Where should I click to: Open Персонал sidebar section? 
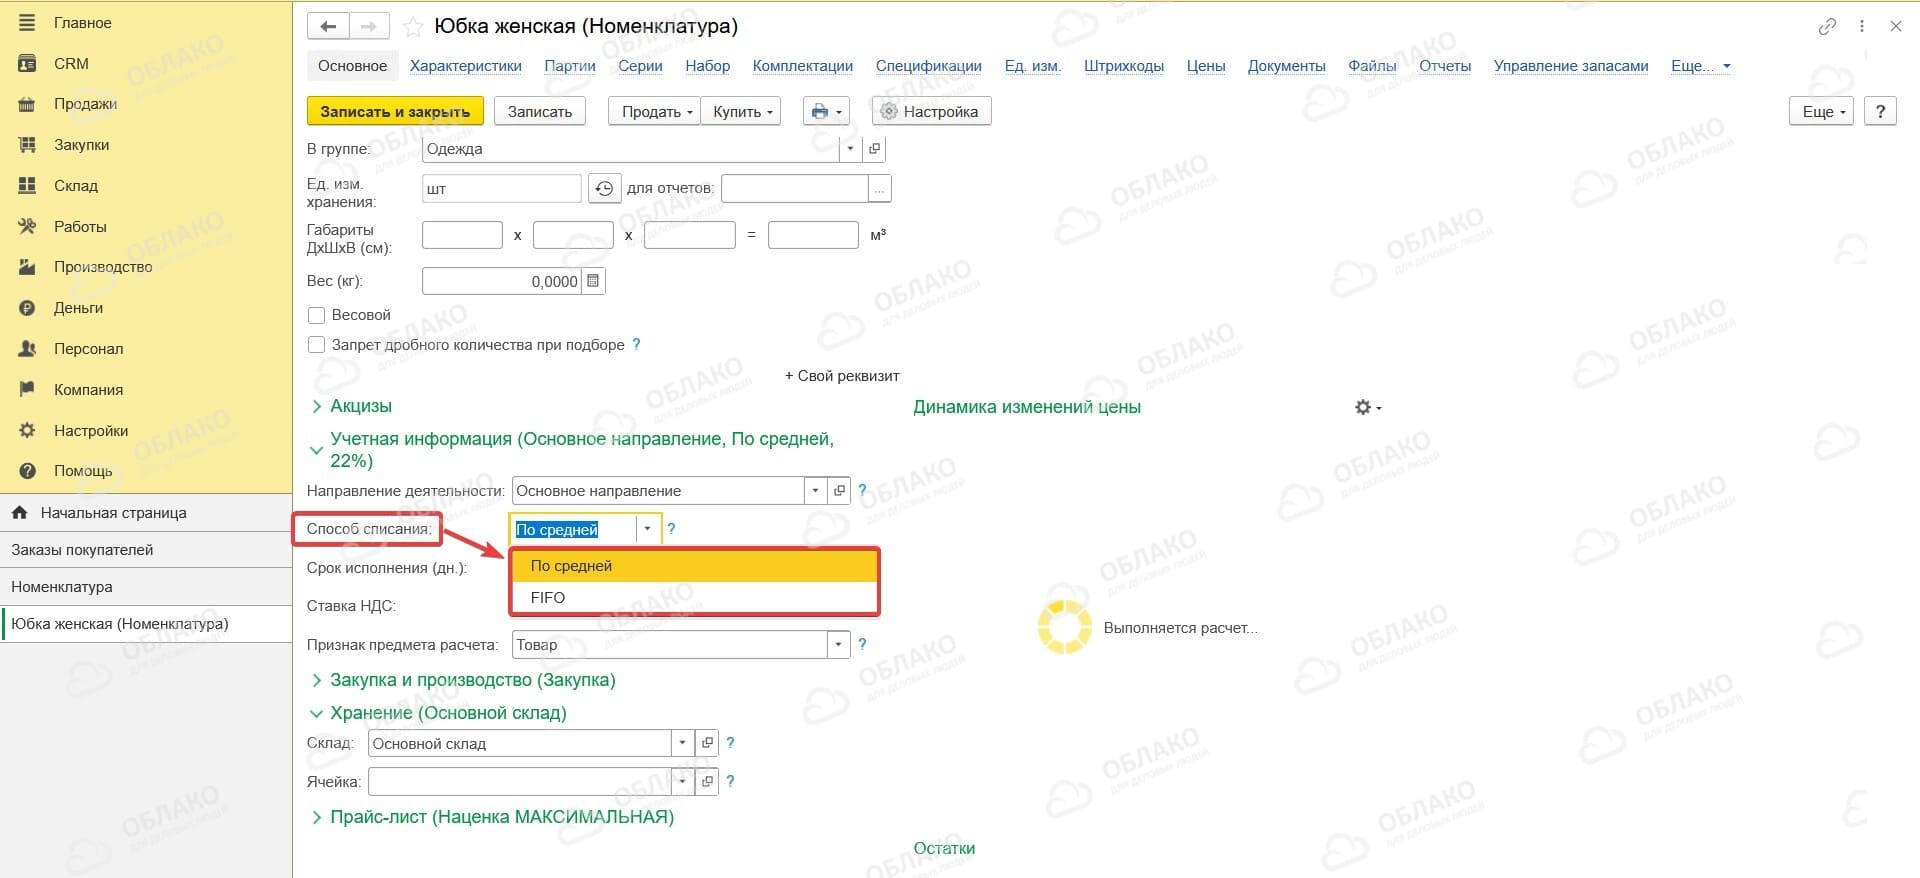(x=88, y=349)
